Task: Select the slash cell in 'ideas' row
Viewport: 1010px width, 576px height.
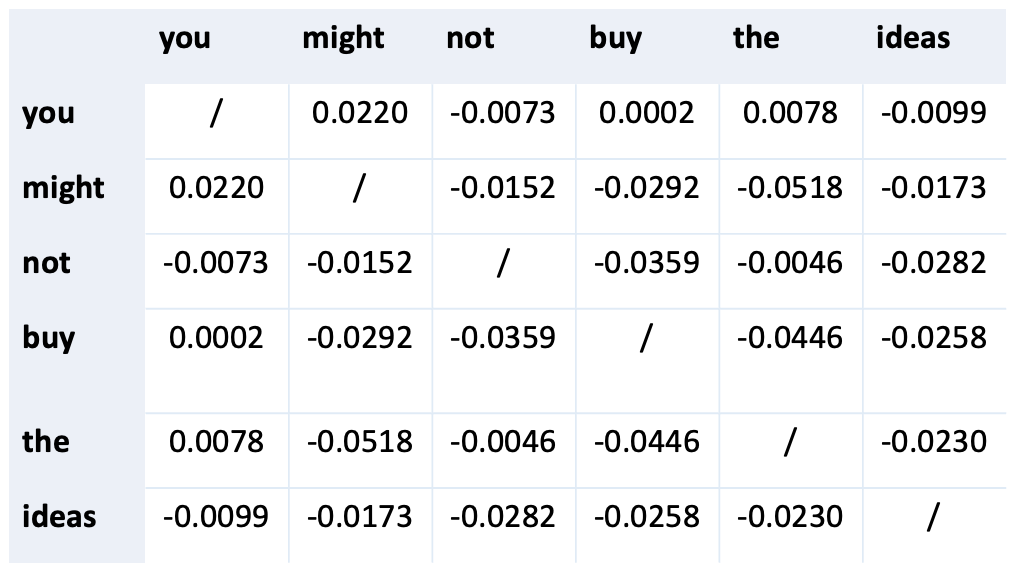Action: (x=933, y=517)
